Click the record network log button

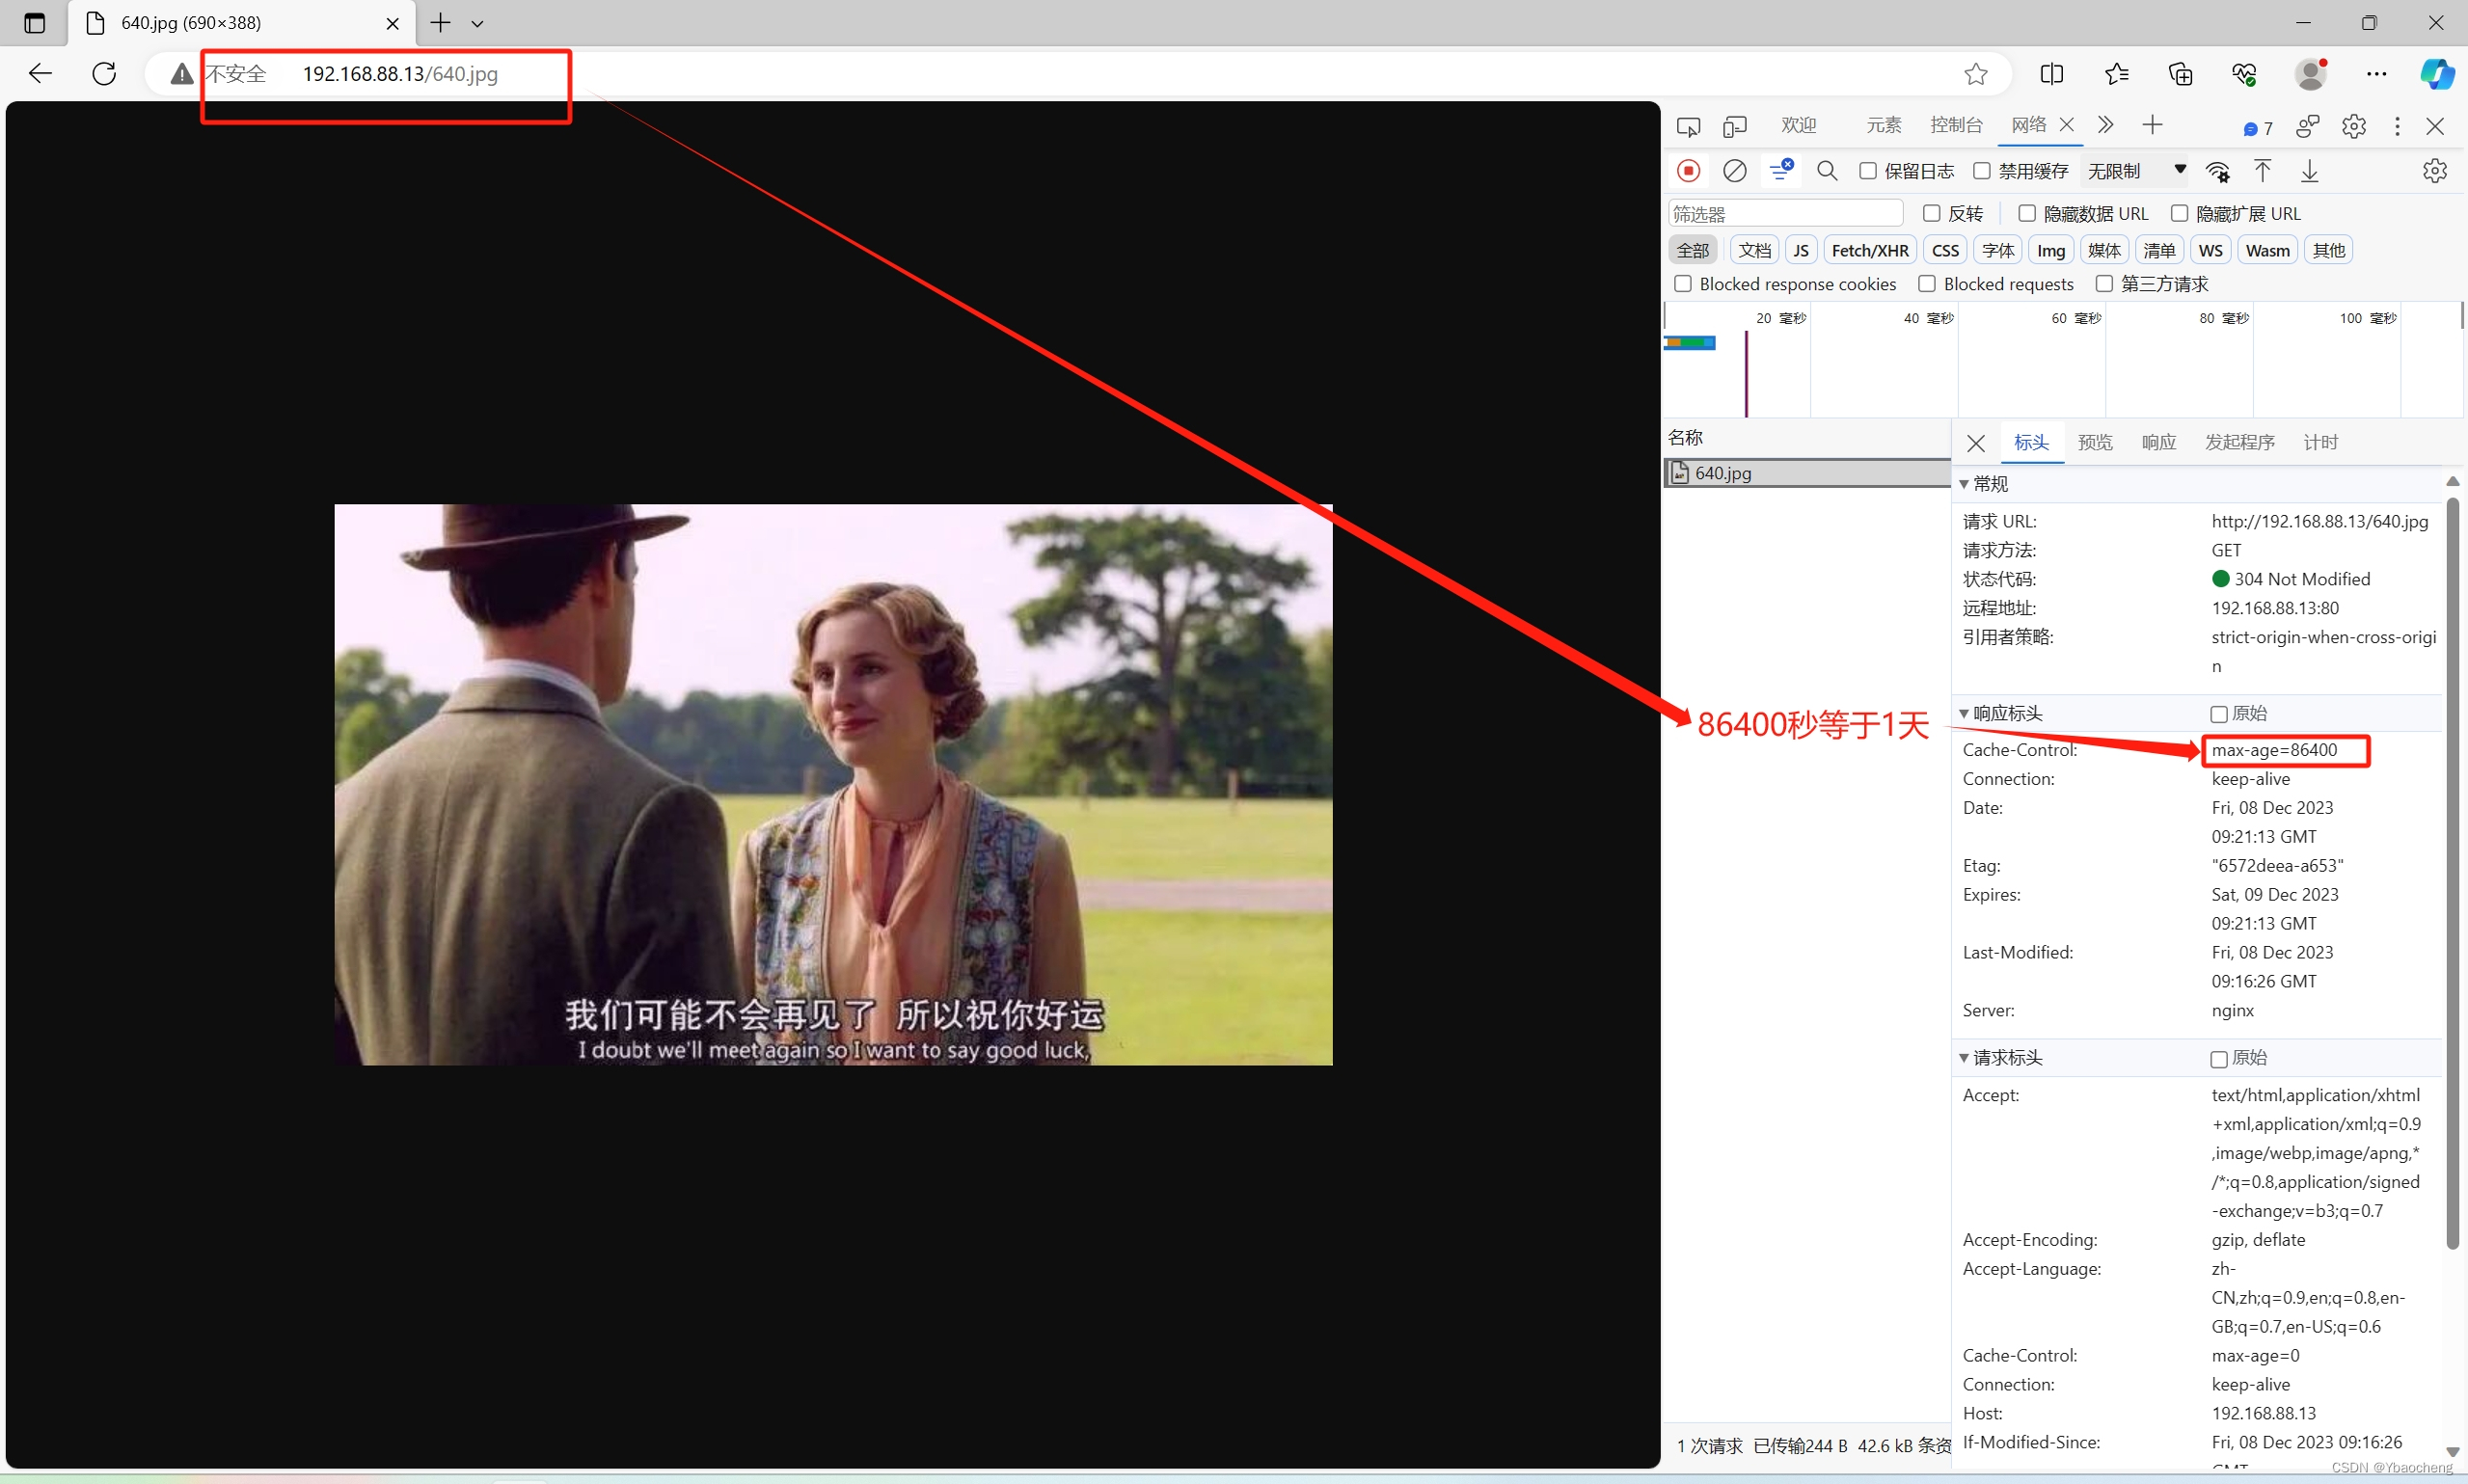pos(1688,171)
